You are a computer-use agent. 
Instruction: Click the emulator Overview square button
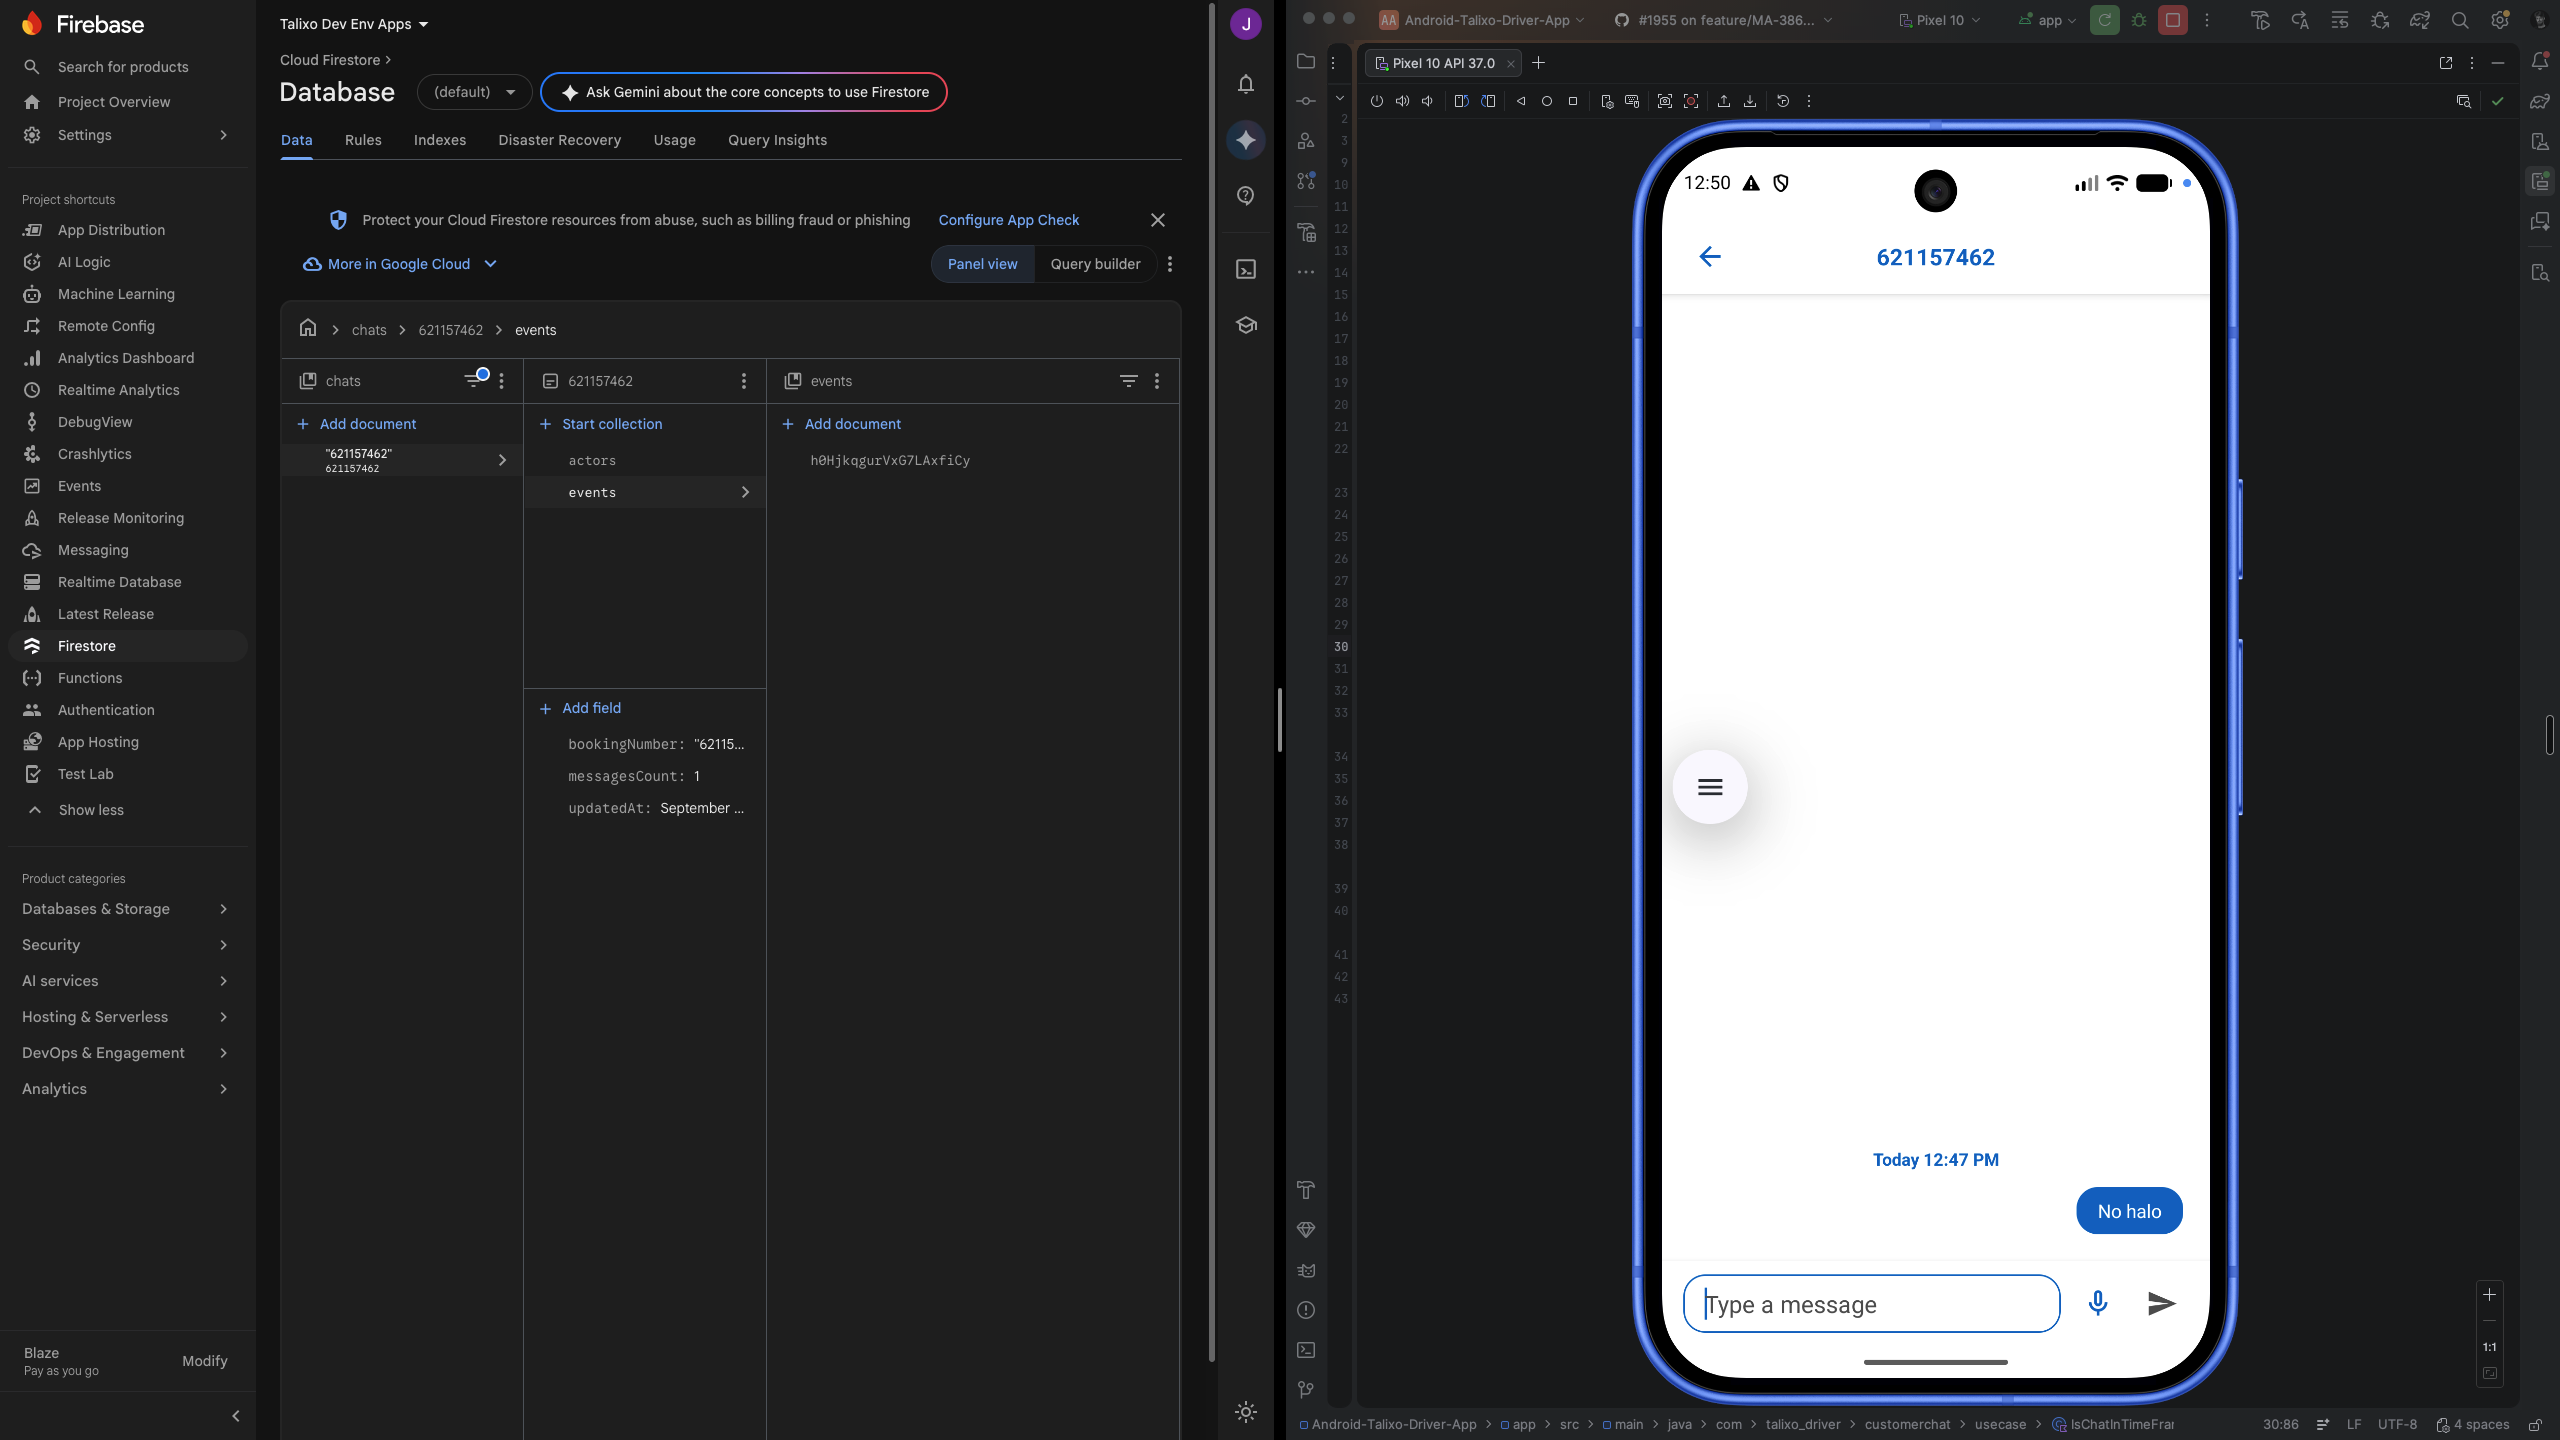click(x=1573, y=101)
